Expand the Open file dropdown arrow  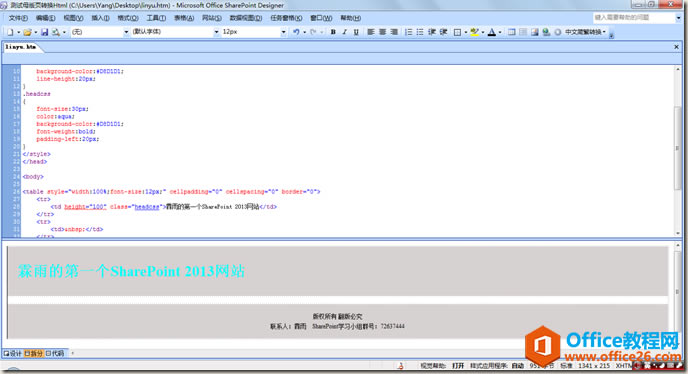(x=36, y=32)
